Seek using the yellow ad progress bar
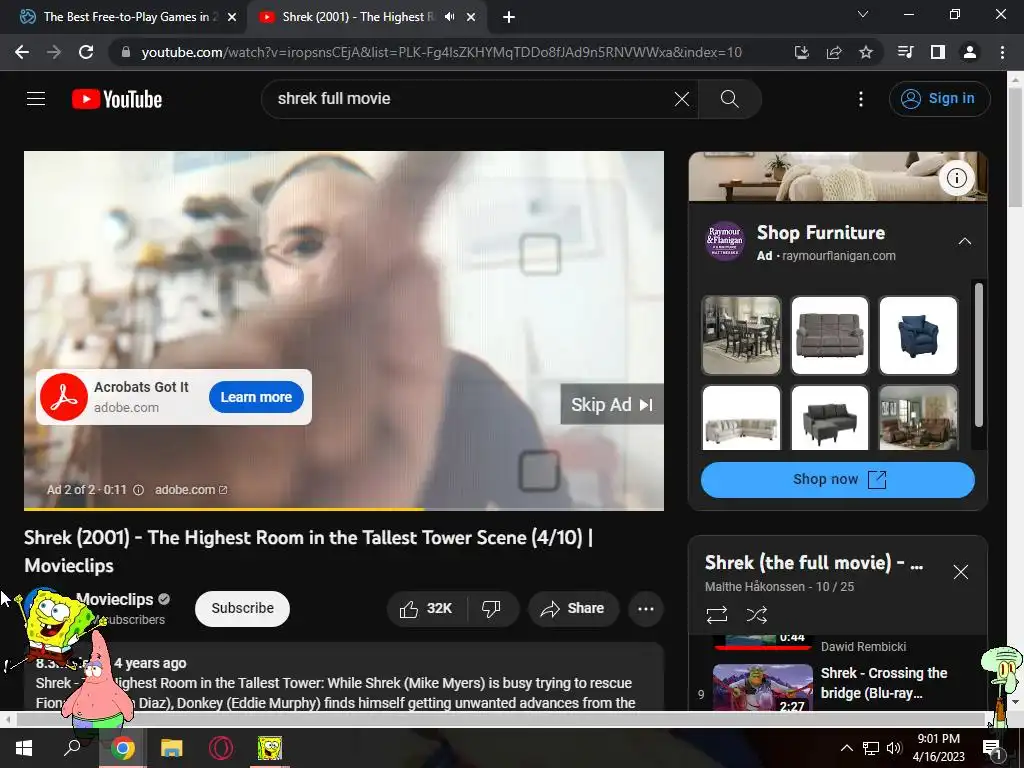Screen dimensions: 1024x768 point(344,509)
